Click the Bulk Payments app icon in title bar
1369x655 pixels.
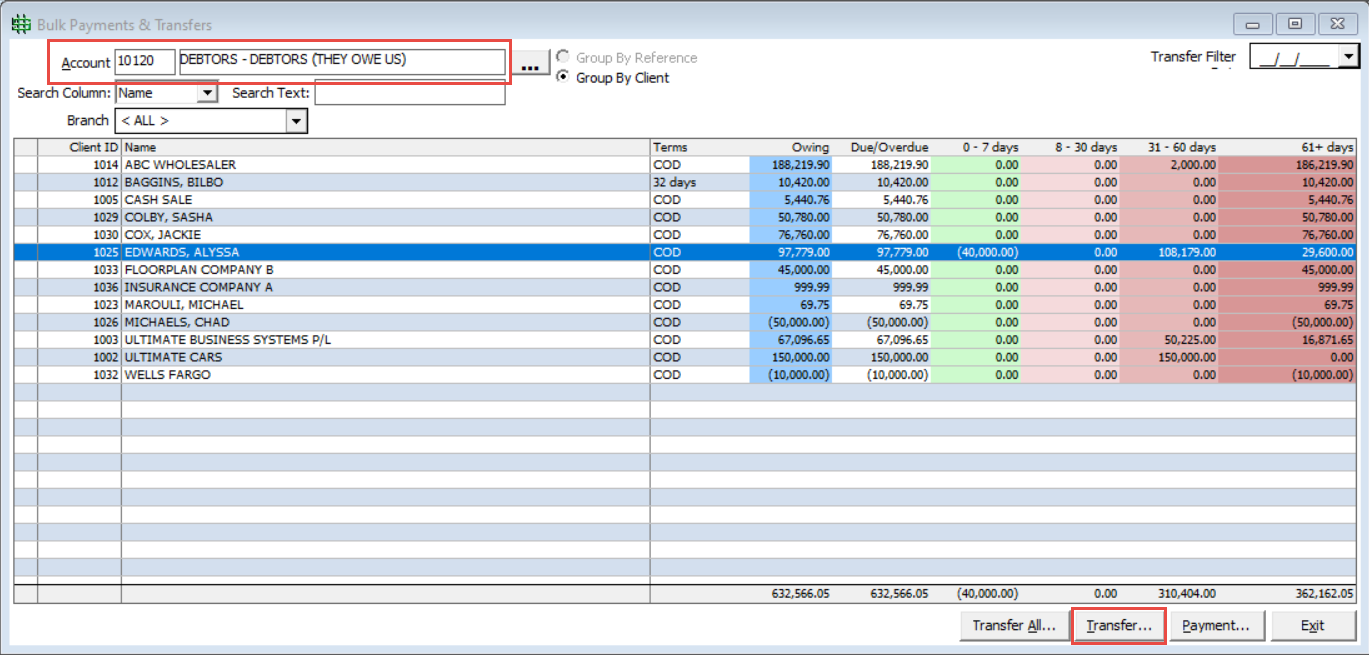[20, 24]
